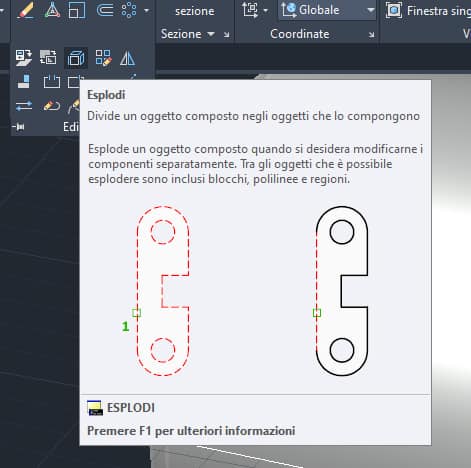
Task: Open the UCS icon dropdown arrow
Action: 265,11
